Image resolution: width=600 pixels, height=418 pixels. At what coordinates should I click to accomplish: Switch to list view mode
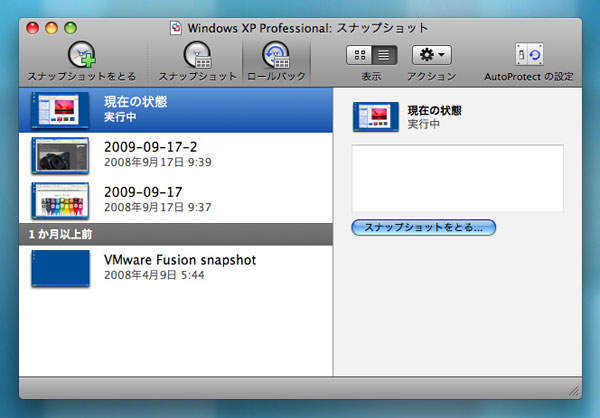(x=385, y=55)
